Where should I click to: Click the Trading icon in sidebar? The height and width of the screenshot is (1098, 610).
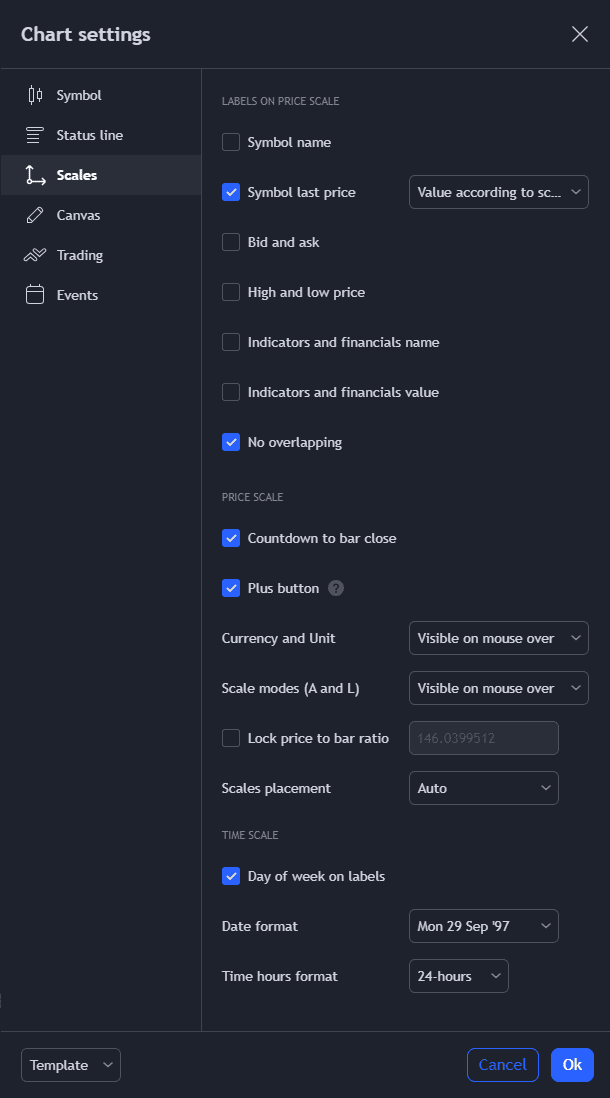(35, 255)
